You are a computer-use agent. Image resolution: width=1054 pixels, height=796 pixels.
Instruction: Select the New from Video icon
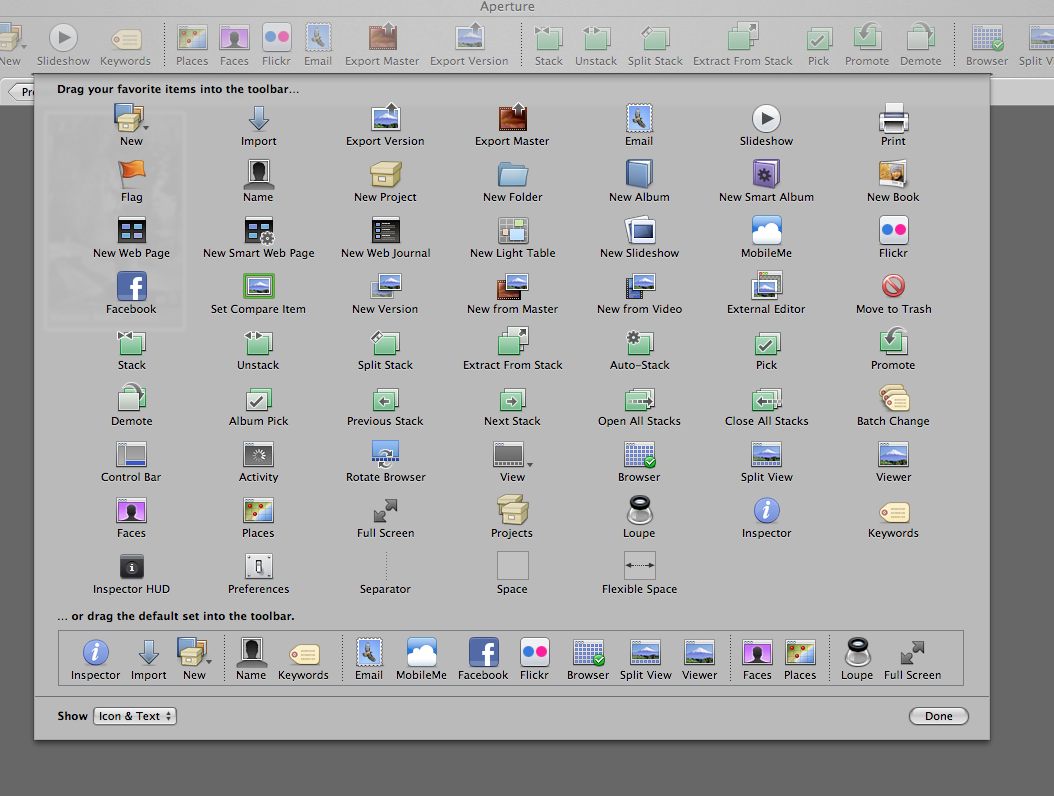[639, 286]
